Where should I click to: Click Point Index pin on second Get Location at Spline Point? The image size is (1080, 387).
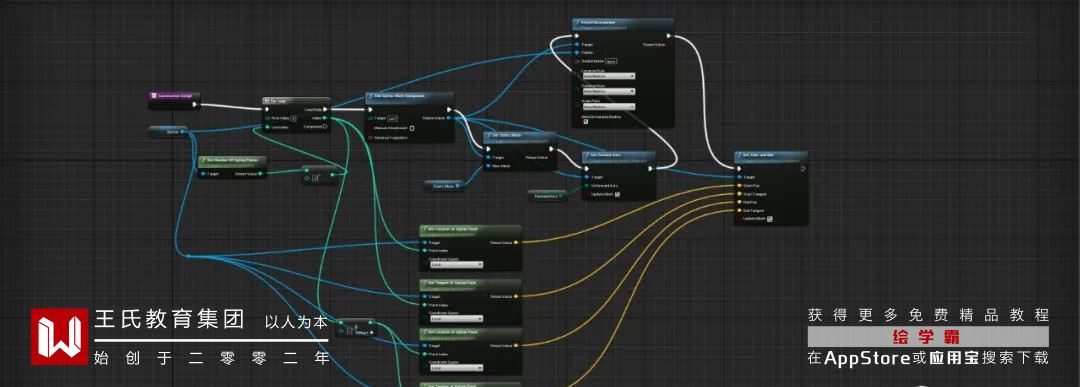click(424, 354)
